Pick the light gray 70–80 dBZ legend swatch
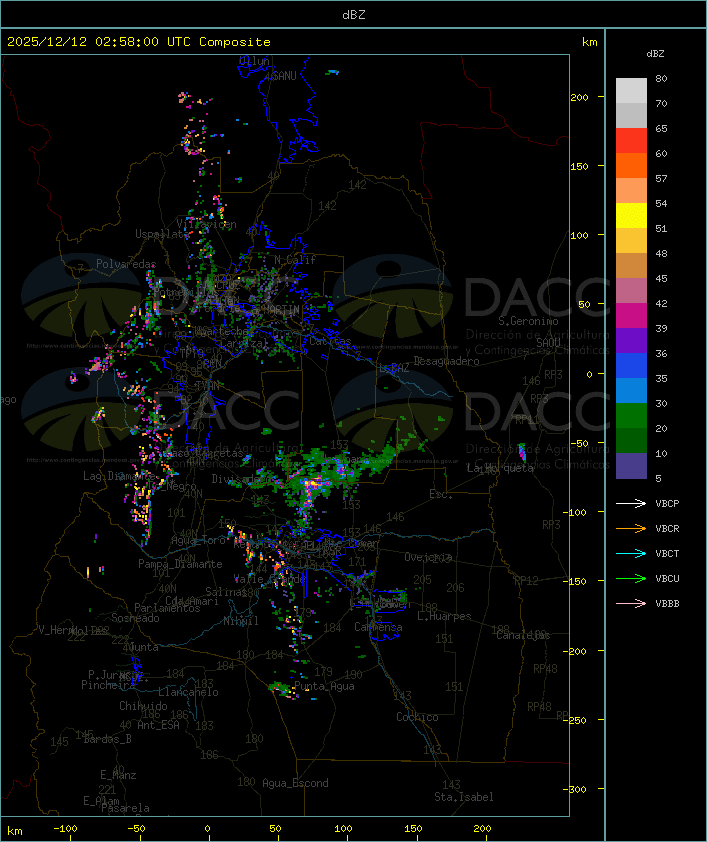The height and width of the screenshot is (842, 707). pyautogui.click(x=631, y=90)
